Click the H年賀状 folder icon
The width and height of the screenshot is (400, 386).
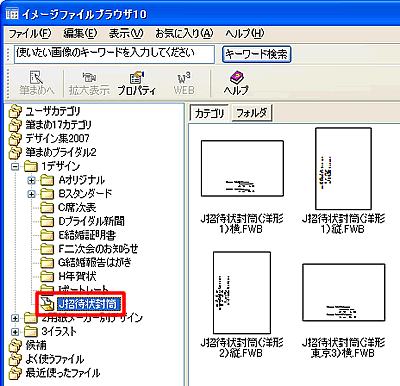pyautogui.click(x=47, y=276)
